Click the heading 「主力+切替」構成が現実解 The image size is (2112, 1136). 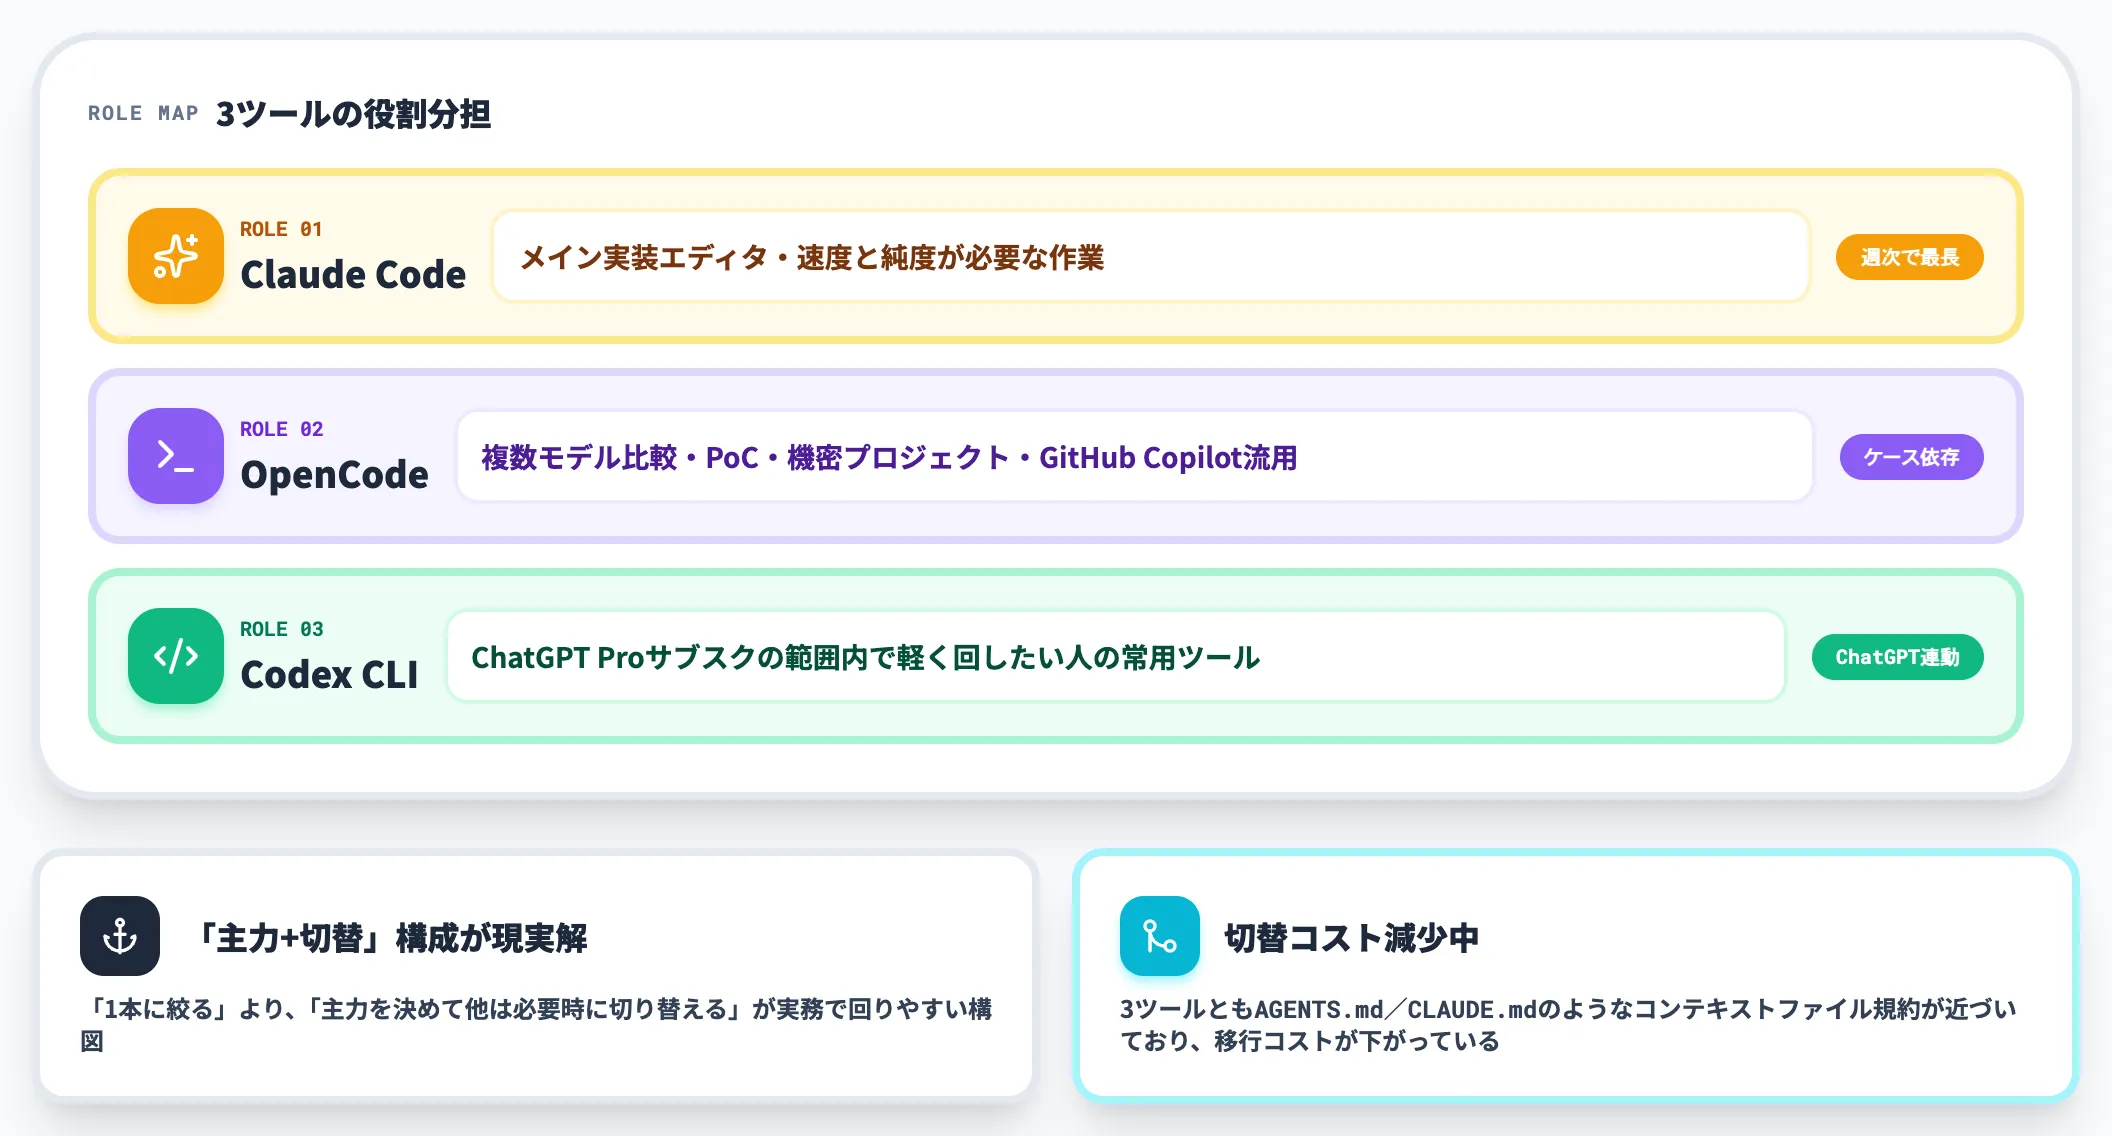tap(392, 938)
